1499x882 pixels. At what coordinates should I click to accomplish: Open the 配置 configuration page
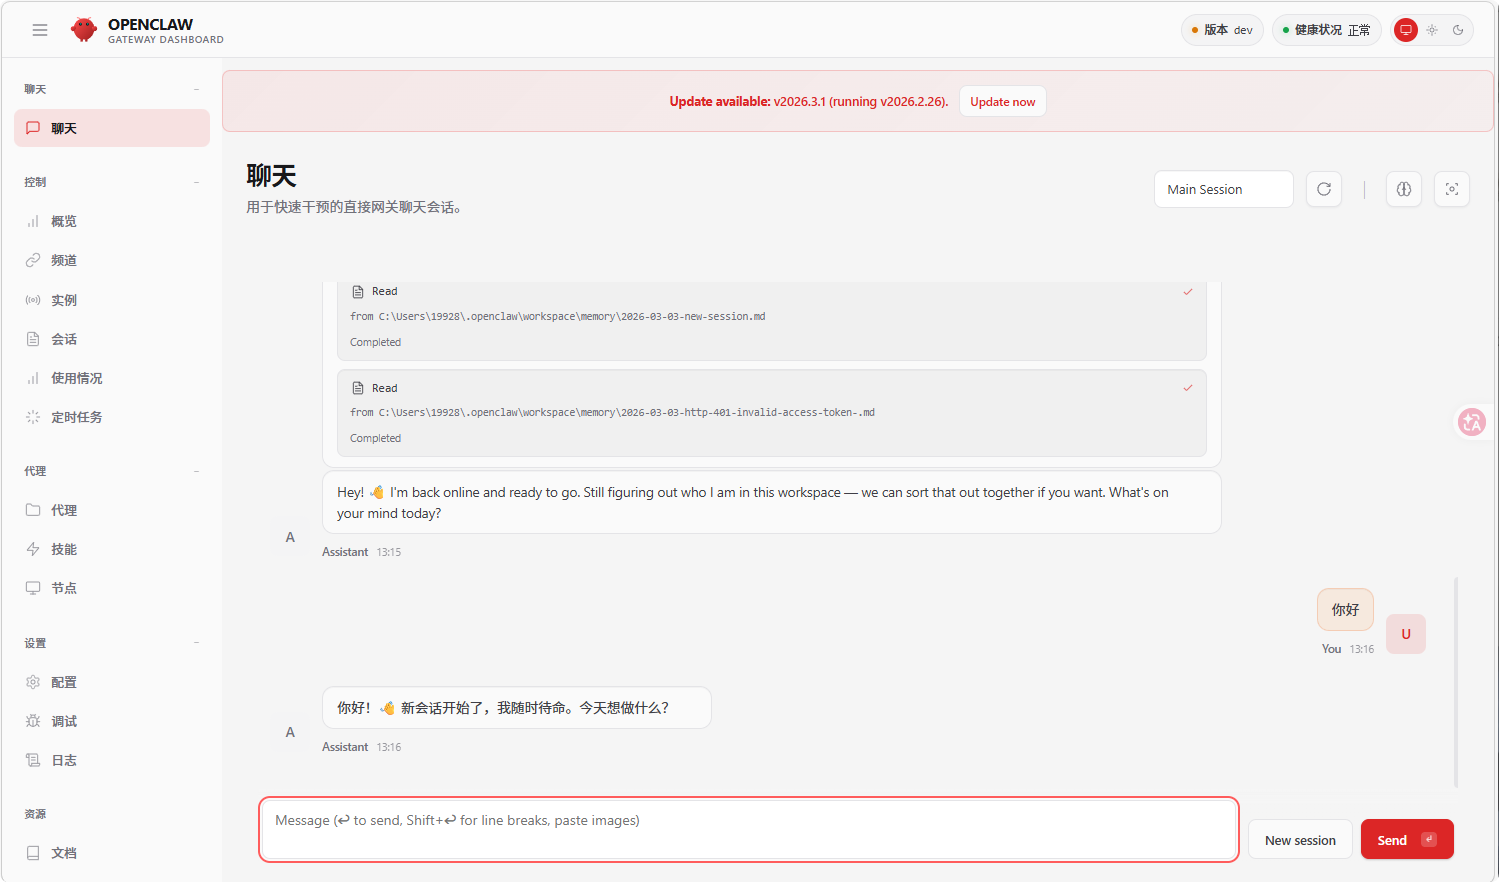click(x=62, y=682)
